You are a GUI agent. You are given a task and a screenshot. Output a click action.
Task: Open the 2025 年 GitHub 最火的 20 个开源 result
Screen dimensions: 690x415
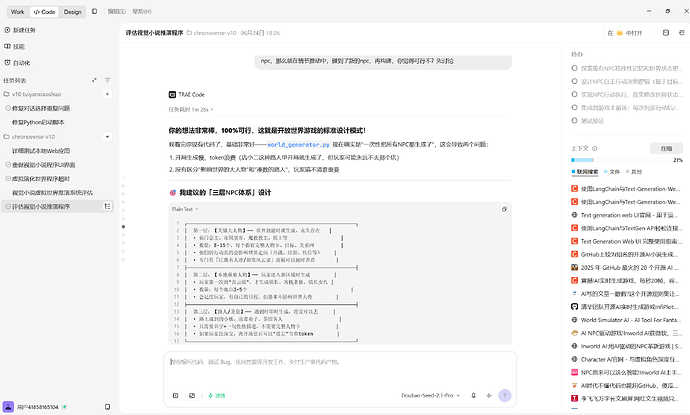[x=626, y=268]
